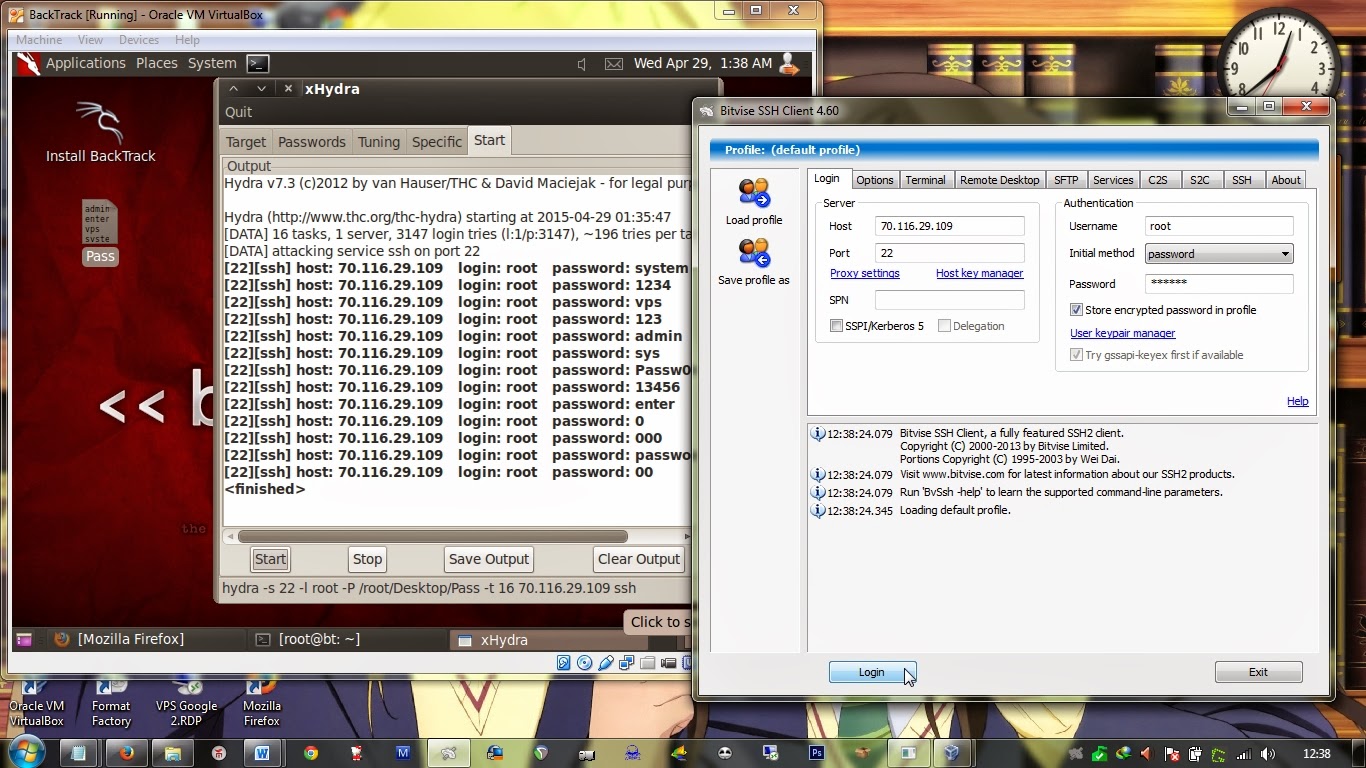Image resolution: width=1366 pixels, height=768 pixels.
Task: Click the Load profile icon in Bitvise
Action: click(754, 193)
